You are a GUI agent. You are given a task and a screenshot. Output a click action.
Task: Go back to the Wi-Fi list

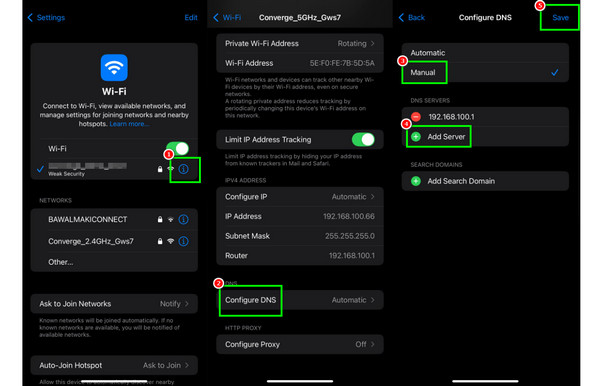point(227,18)
